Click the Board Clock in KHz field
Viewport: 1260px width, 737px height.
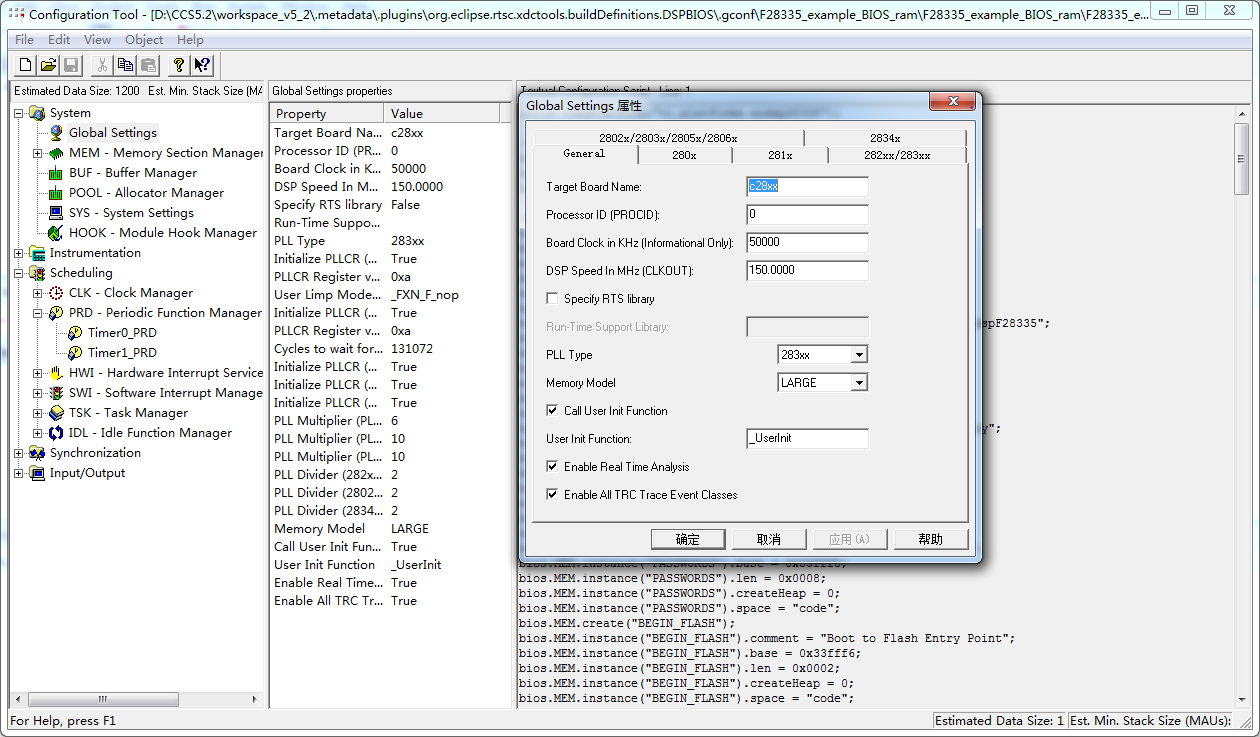(807, 243)
